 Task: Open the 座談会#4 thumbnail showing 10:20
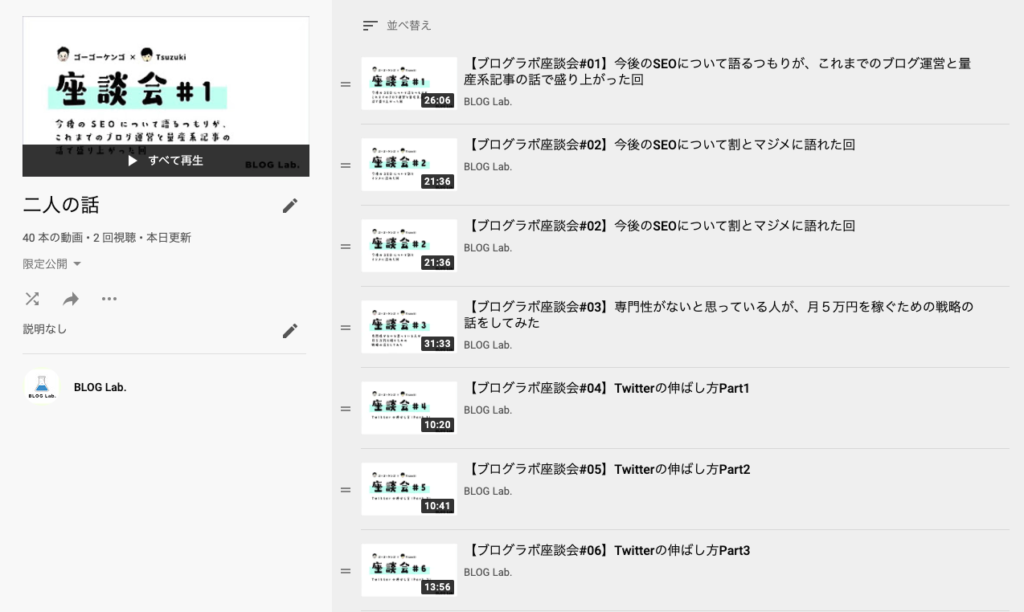click(409, 408)
